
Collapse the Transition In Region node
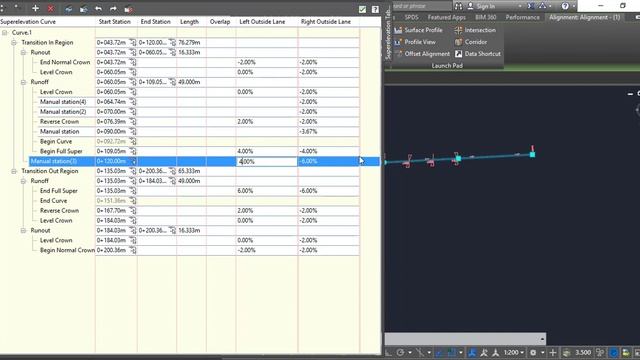tap(14, 42)
